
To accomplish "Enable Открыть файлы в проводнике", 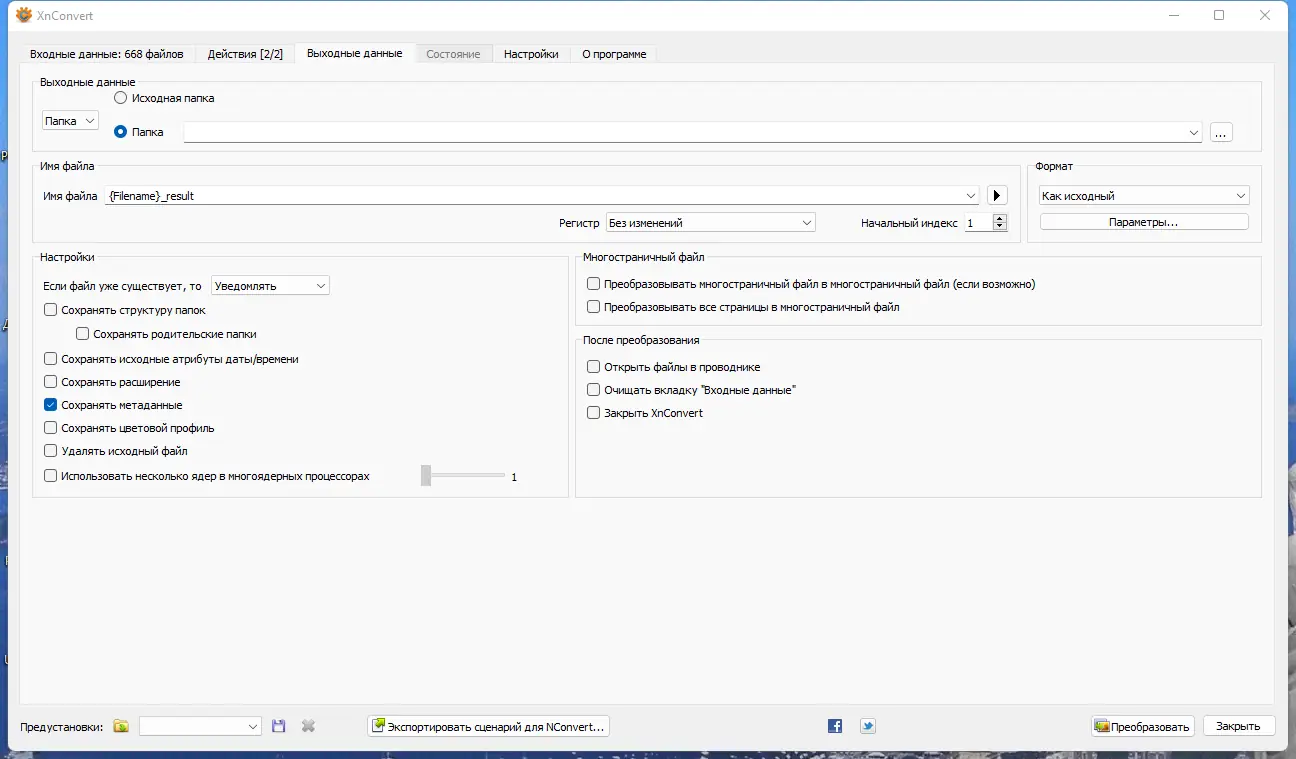I will pyautogui.click(x=594, y=367).
